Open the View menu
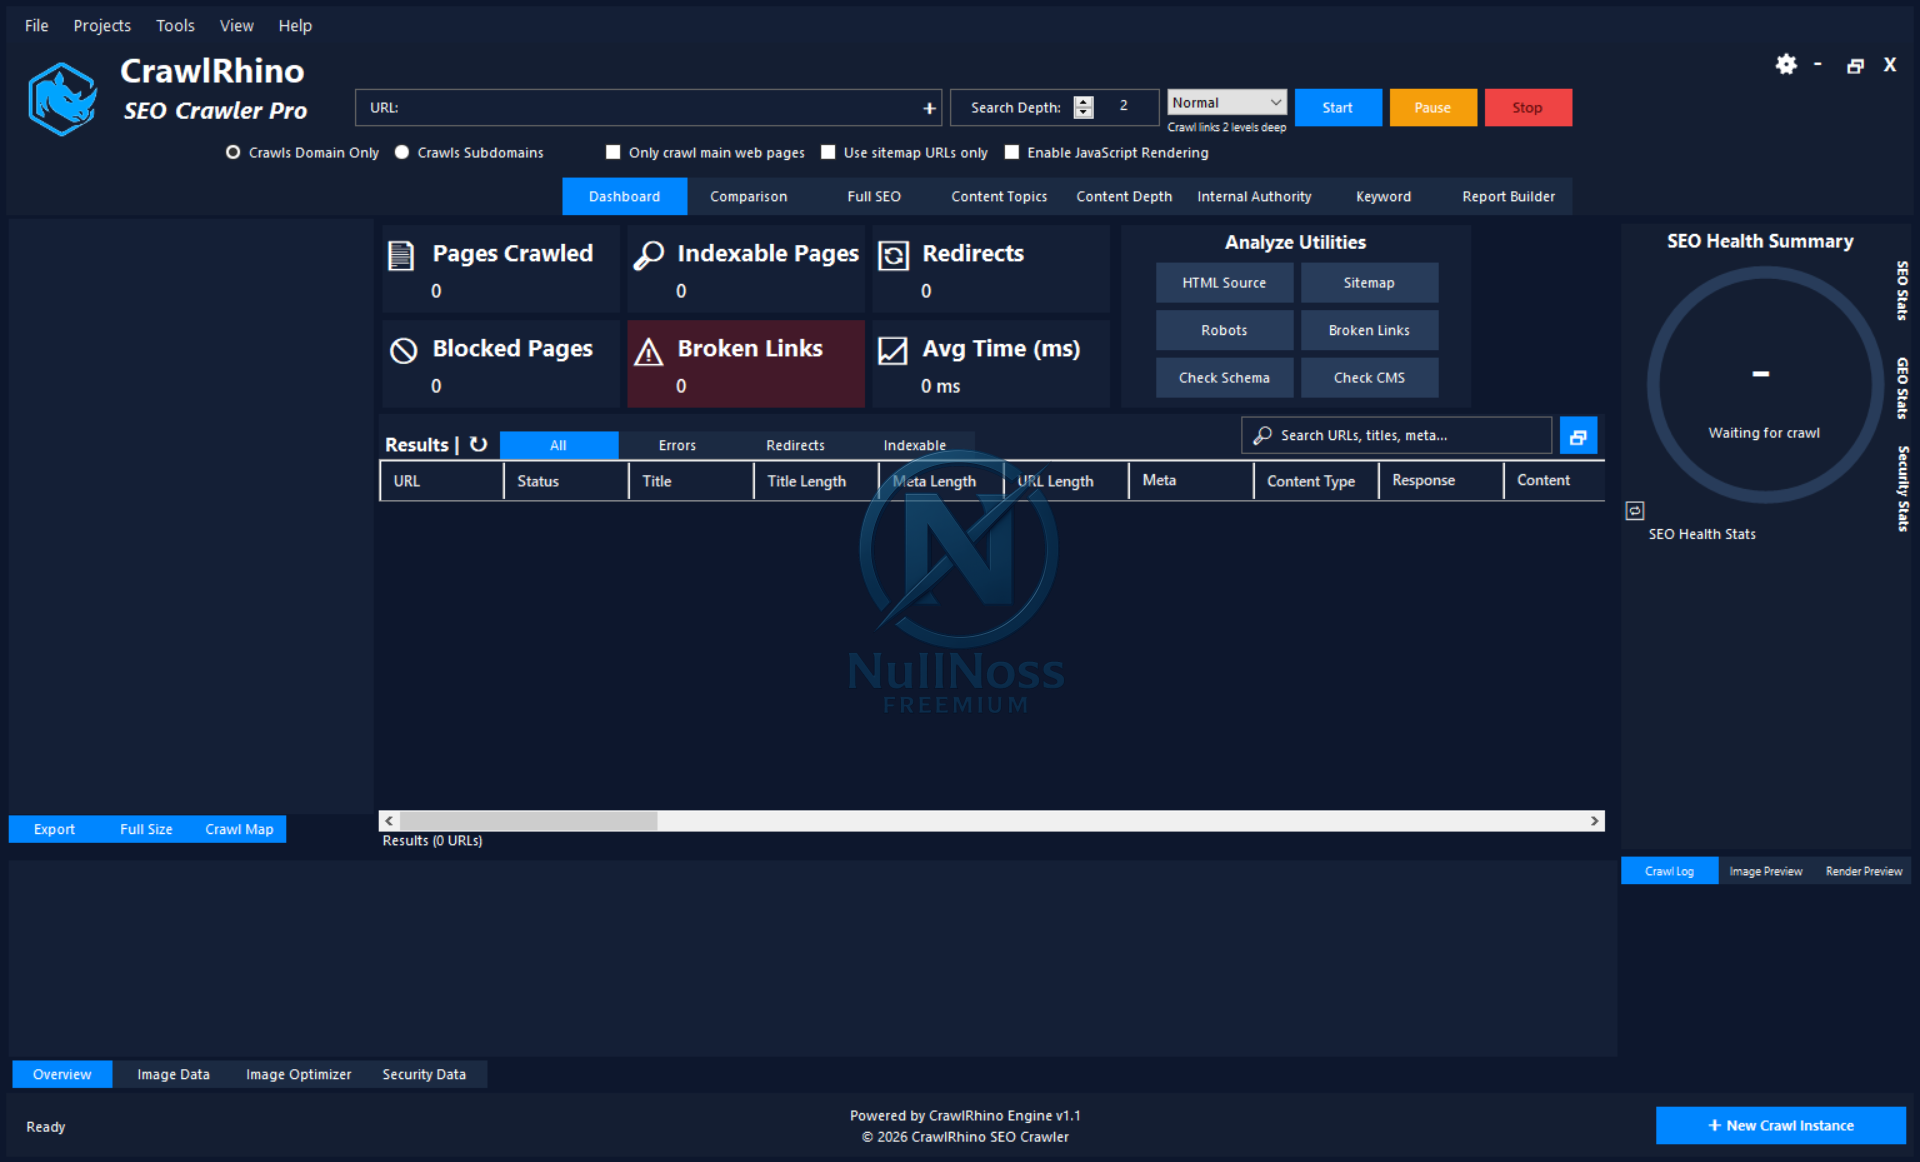This screenshot has width=1920, height=1162. click(x=236, y=26)
